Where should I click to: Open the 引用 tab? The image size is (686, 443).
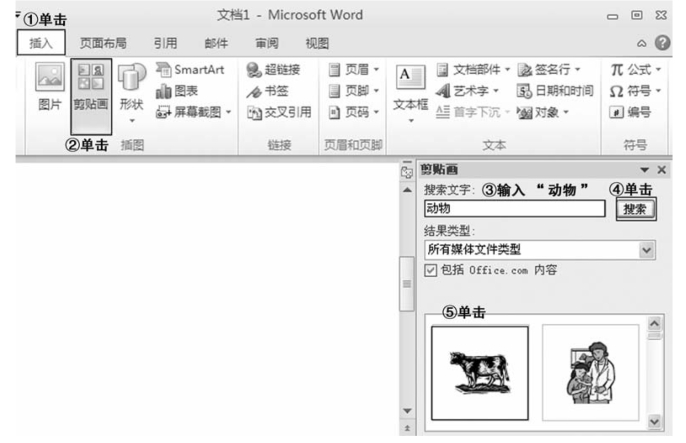[165, 43]
